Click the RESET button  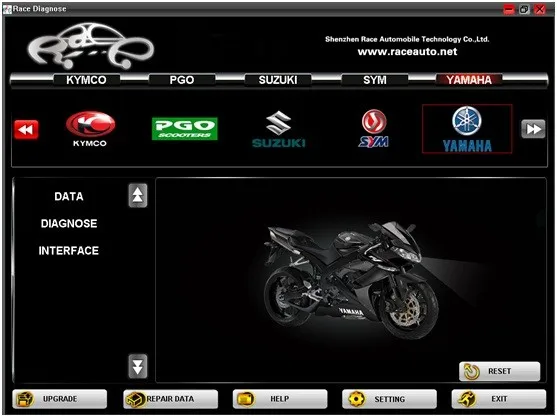tap(499, 371)
